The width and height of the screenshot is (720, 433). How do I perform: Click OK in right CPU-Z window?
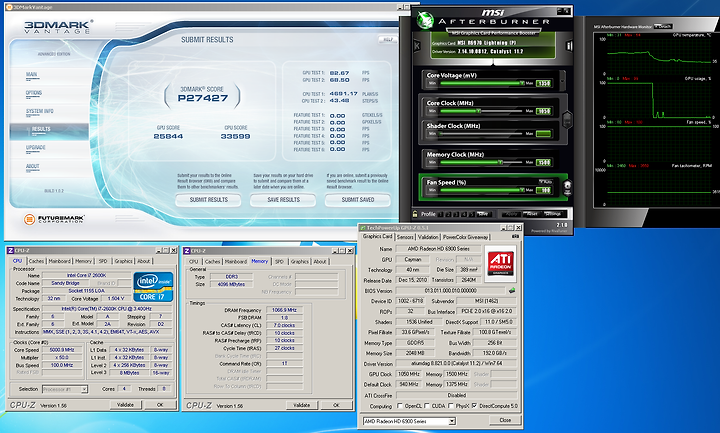tap(336, 405)
